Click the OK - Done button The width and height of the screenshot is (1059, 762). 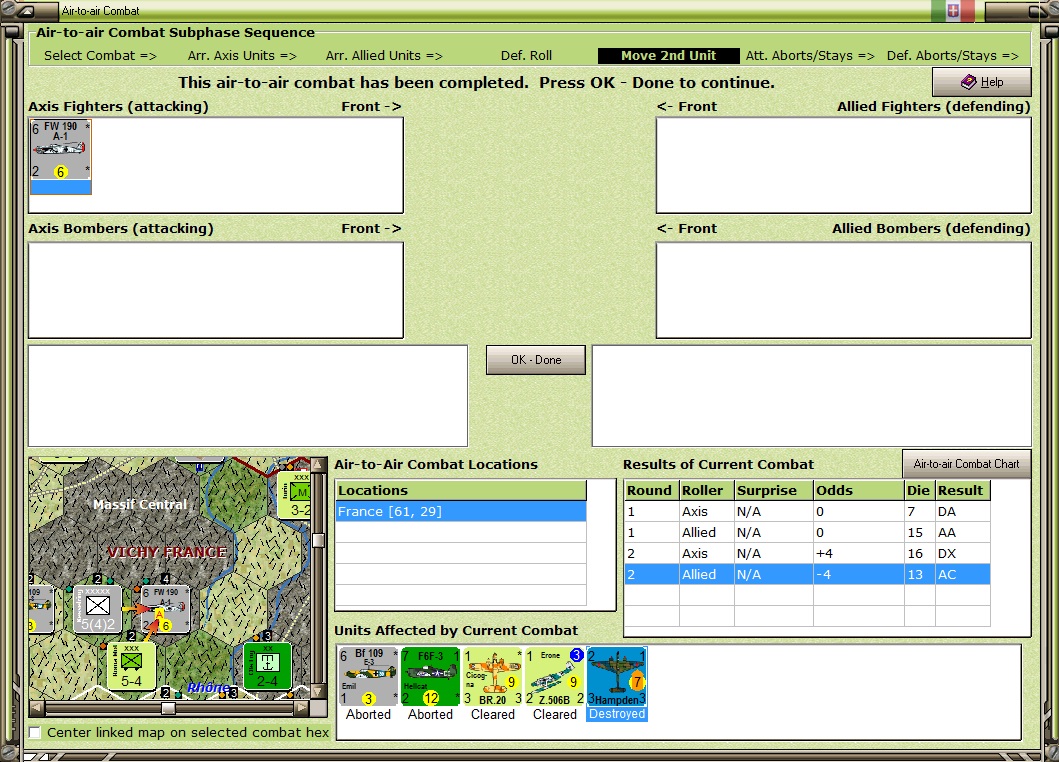536,360
